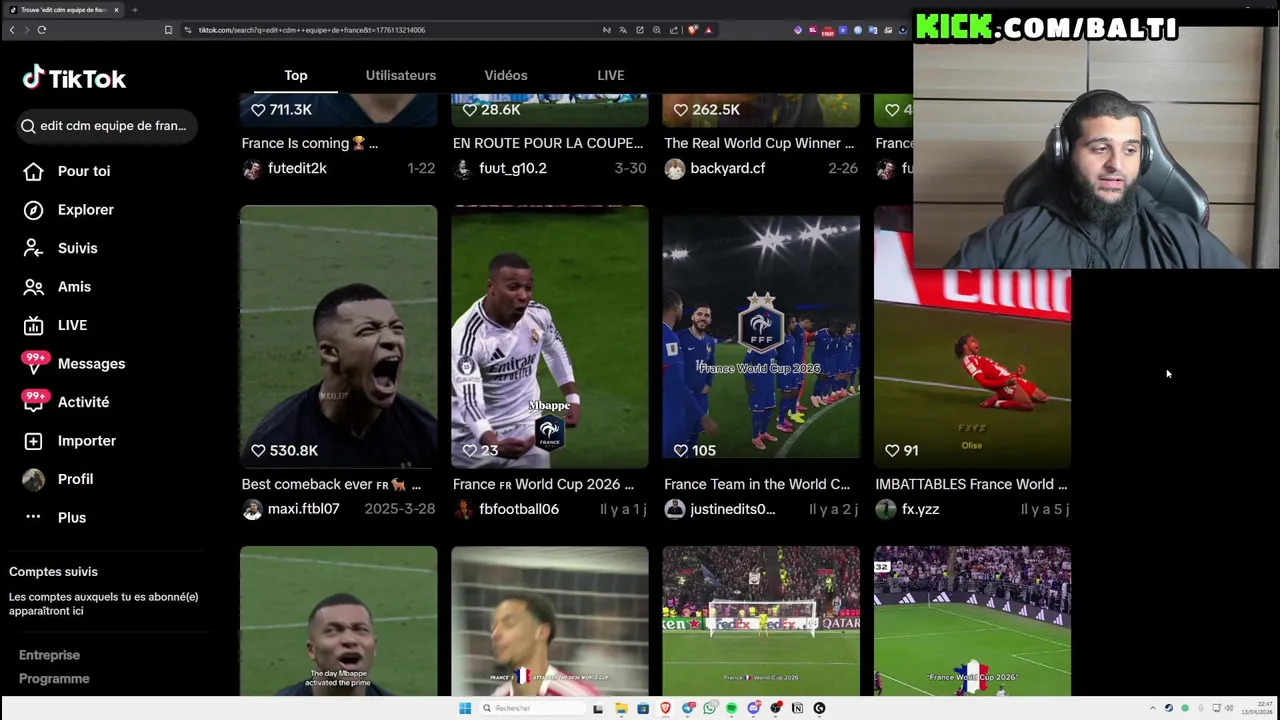Click the browser back arrow
The image size is (1280, 720).
pyautogui.click(x=12, y=30)
